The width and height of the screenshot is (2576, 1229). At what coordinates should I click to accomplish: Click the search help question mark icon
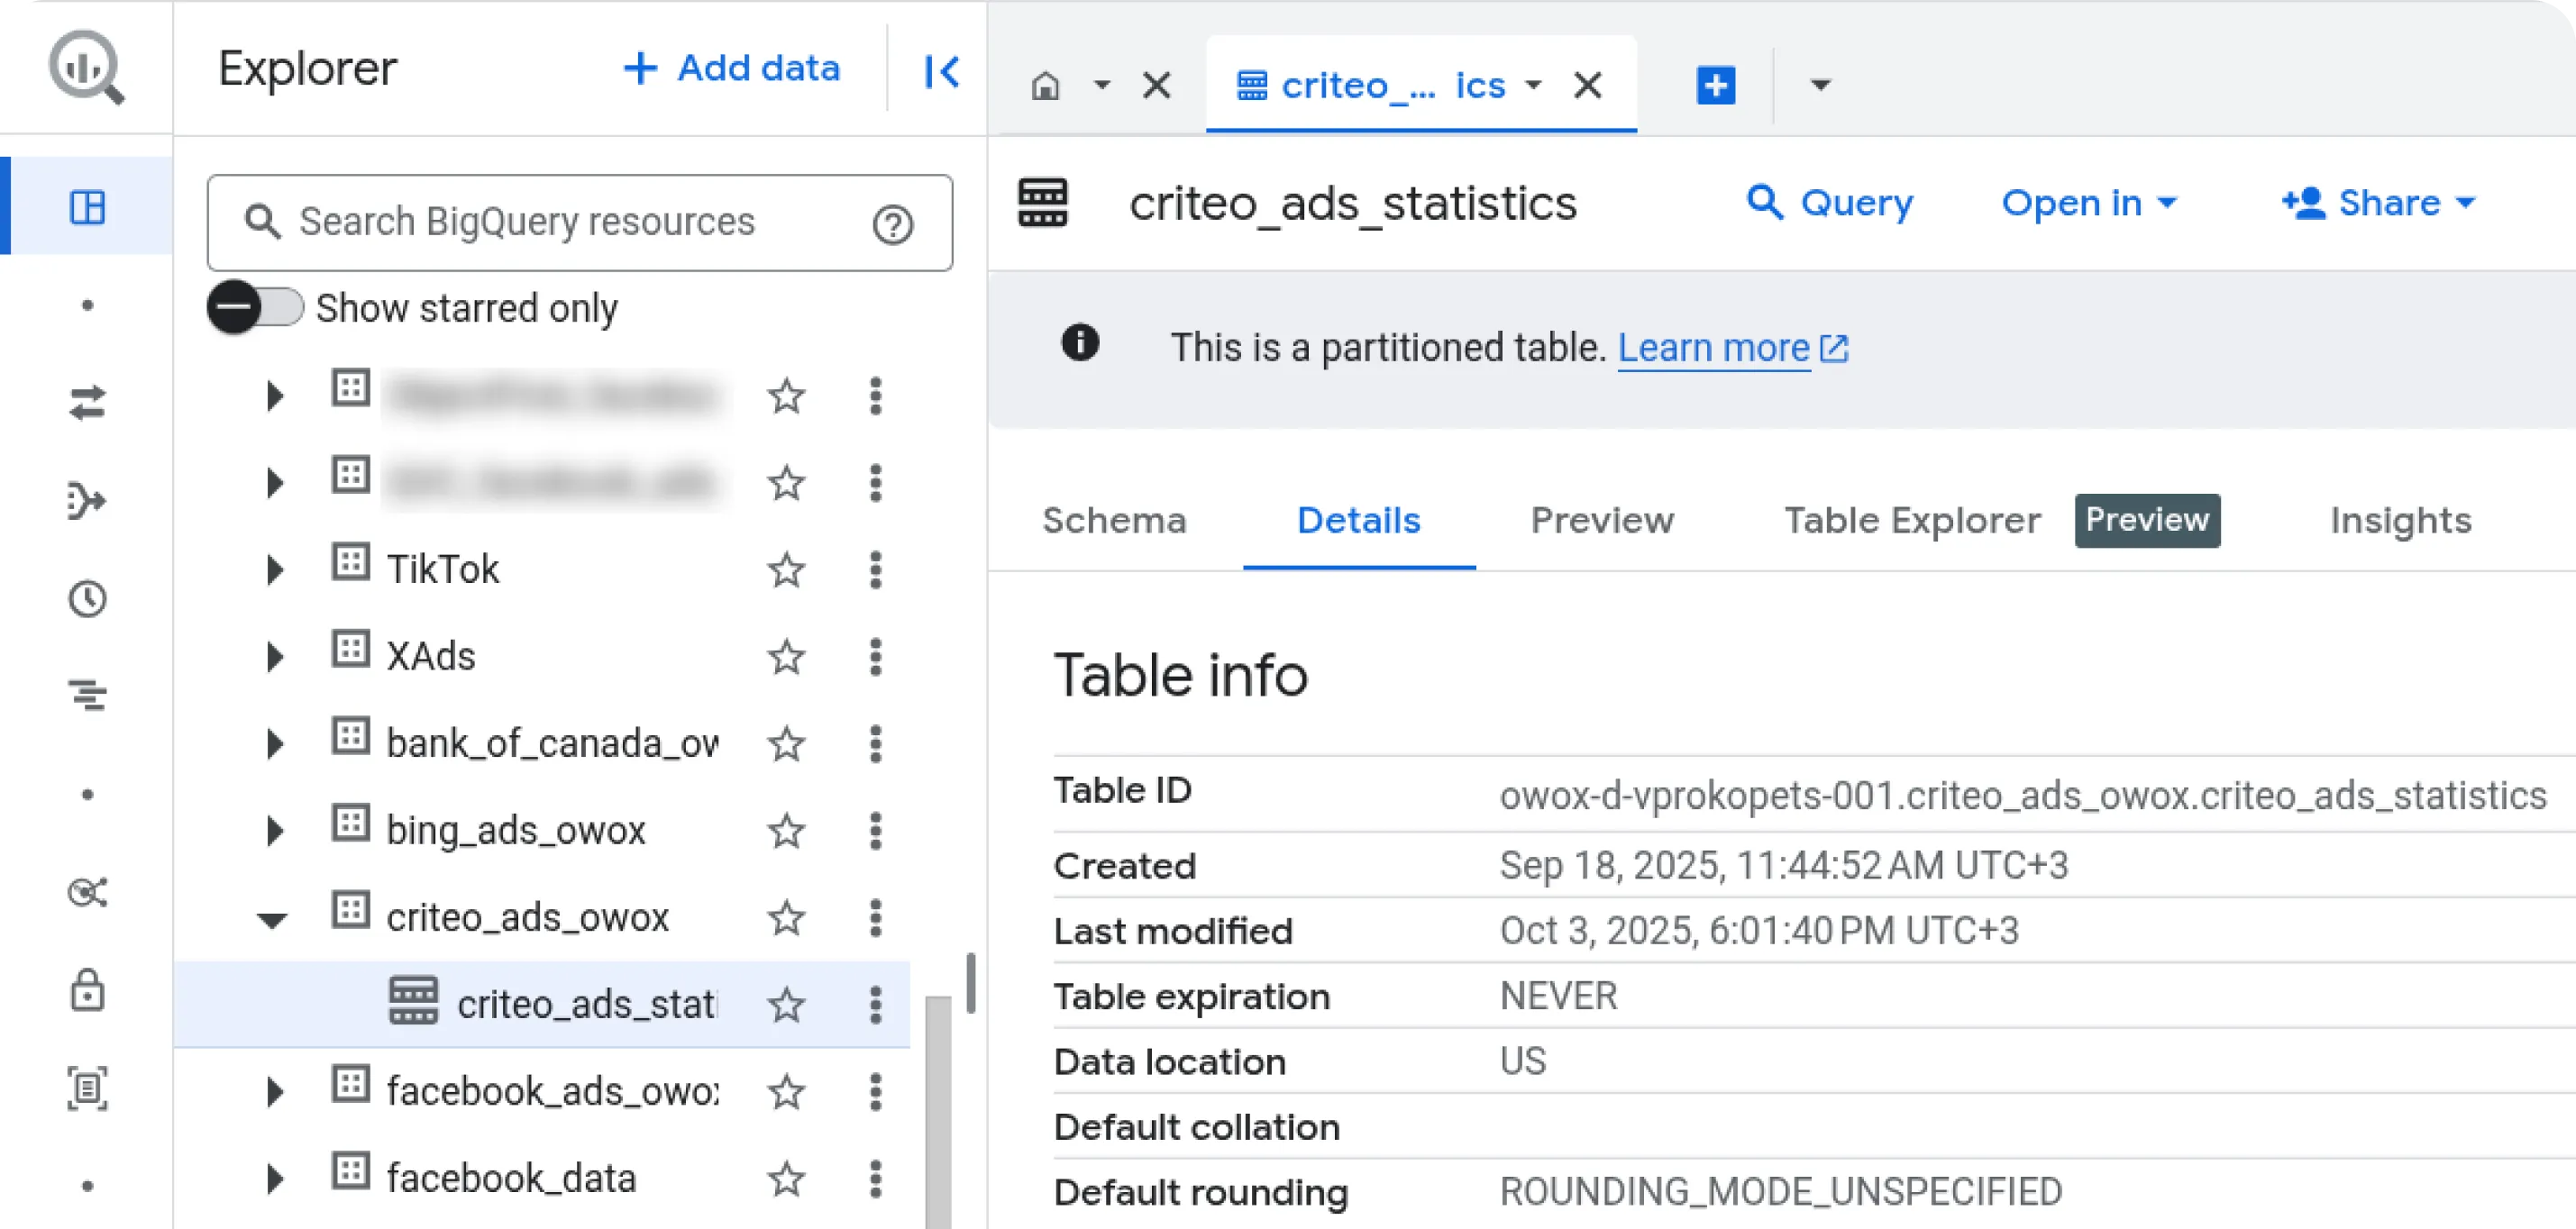(x=892, y=224)
